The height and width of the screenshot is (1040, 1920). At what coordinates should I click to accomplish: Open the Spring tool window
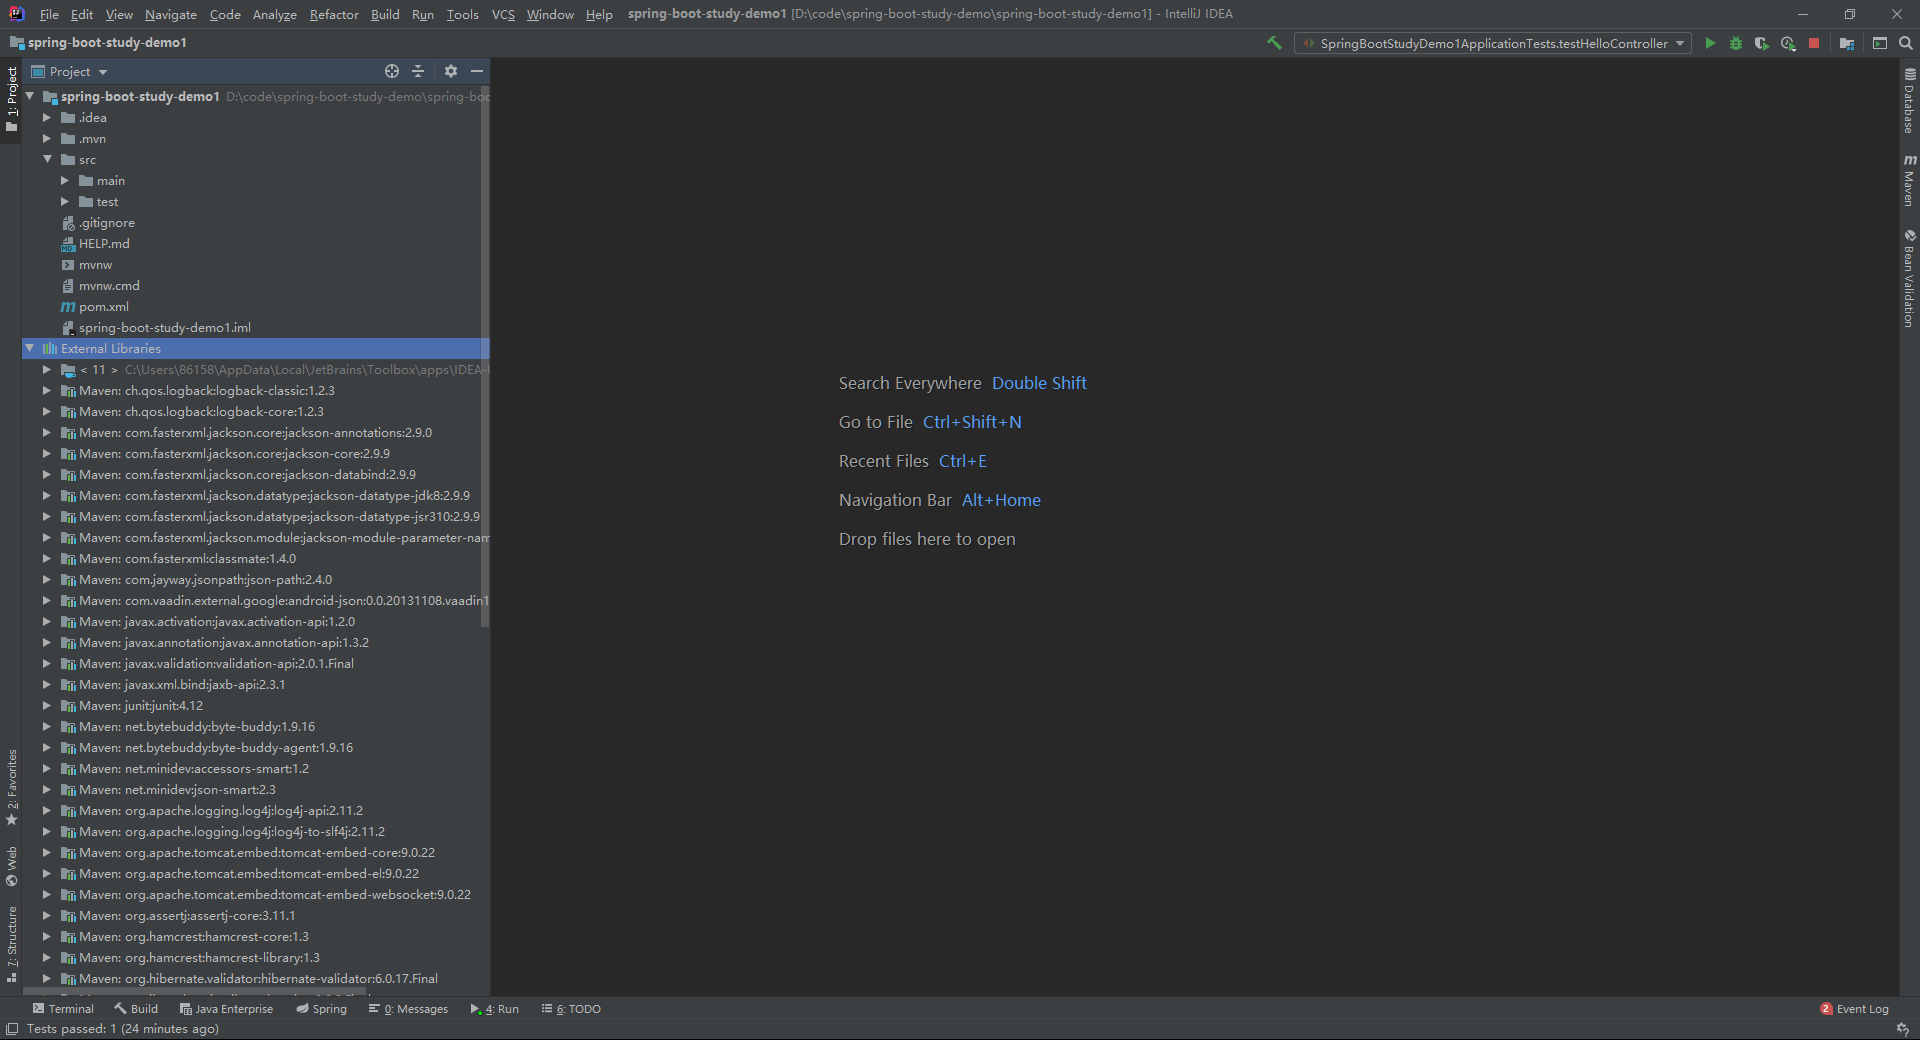point(322,1009)
